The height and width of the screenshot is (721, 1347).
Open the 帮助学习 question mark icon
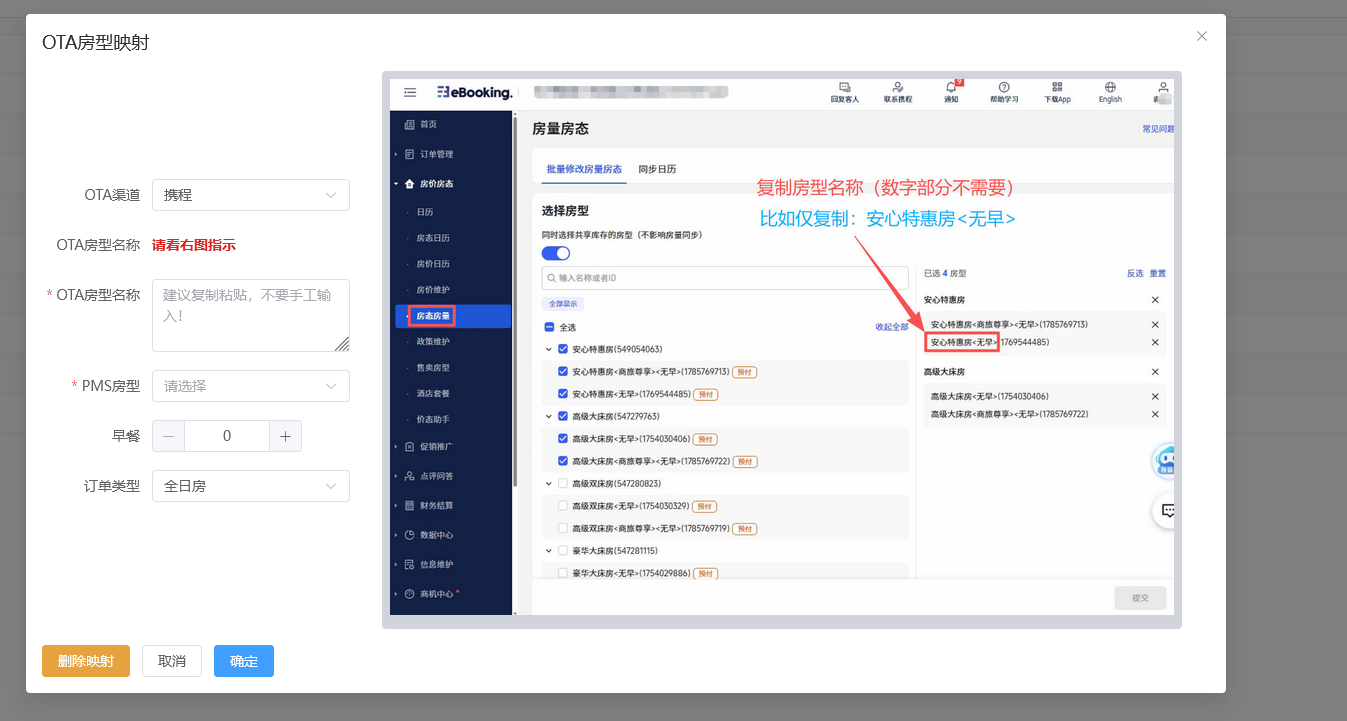[x=1004, y=87]
